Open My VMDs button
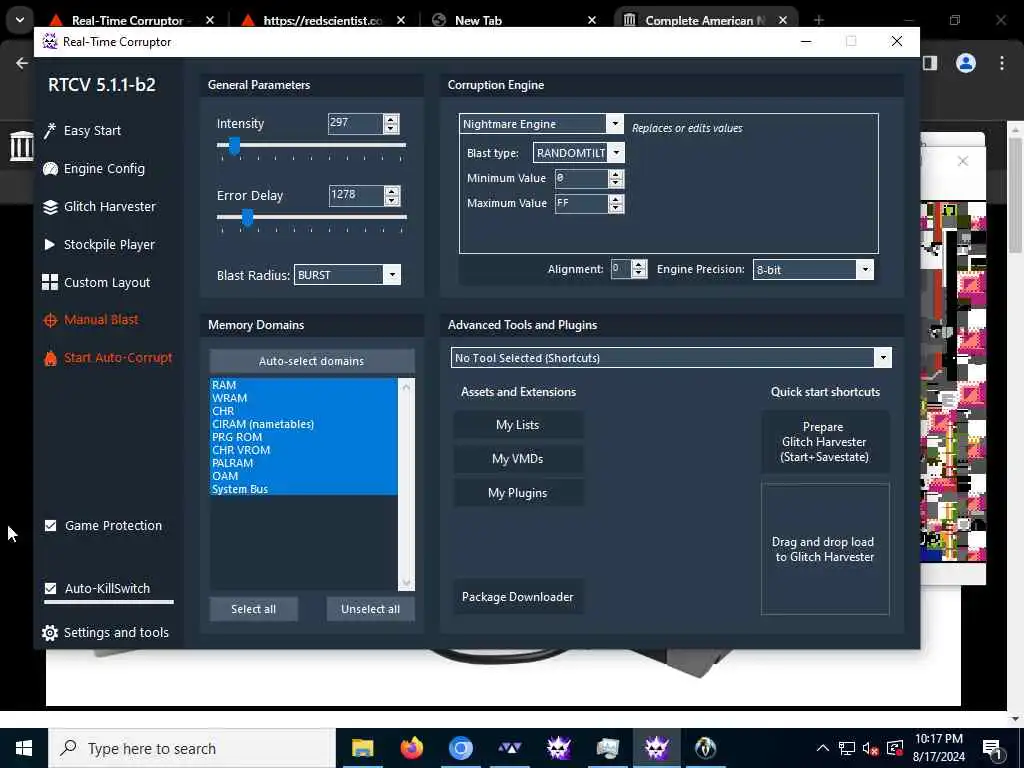Image resolution: width=1024 pixels, height=768 pixels. [518, 459]
